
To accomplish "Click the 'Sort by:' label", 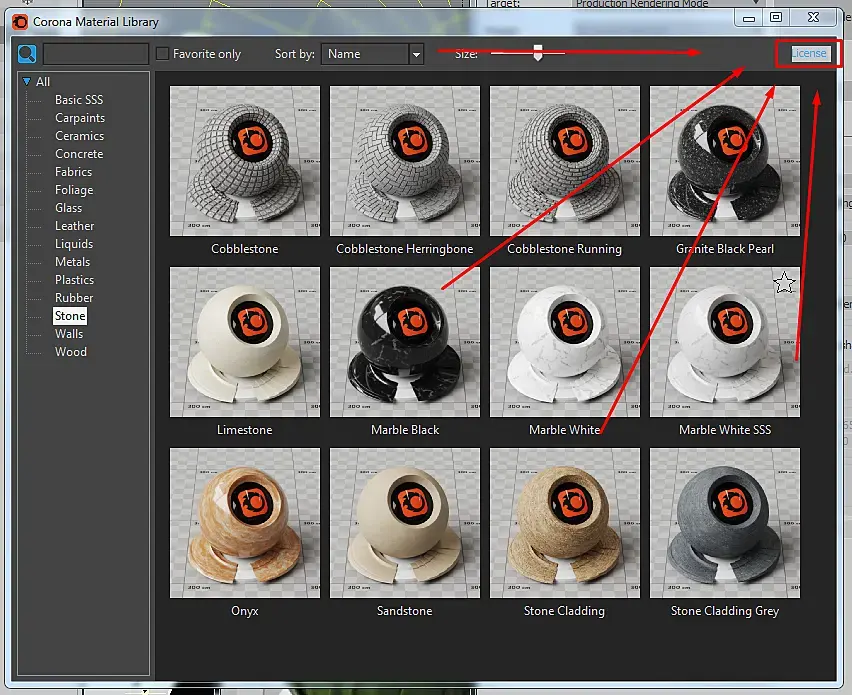I will coord(295,54).
